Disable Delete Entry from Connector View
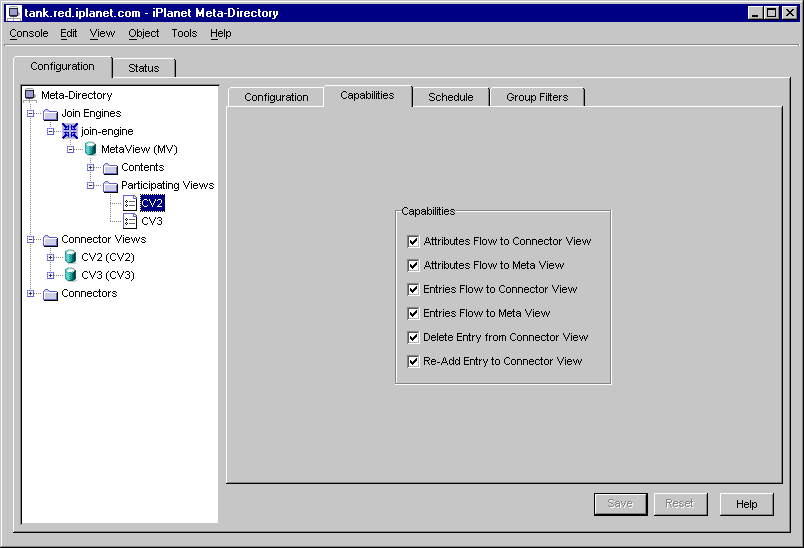 [413, 337]
